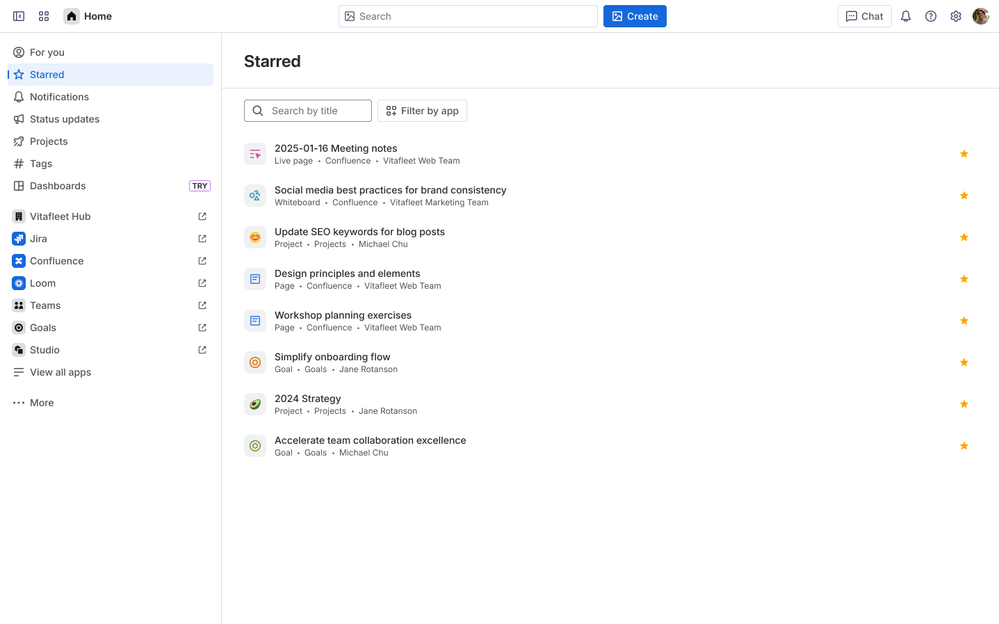Unstar Simplify onboarding flow goal
Image resolution: width=999 pixels, height=624 pixels.
pyautogui.click(x=964, y=363)
